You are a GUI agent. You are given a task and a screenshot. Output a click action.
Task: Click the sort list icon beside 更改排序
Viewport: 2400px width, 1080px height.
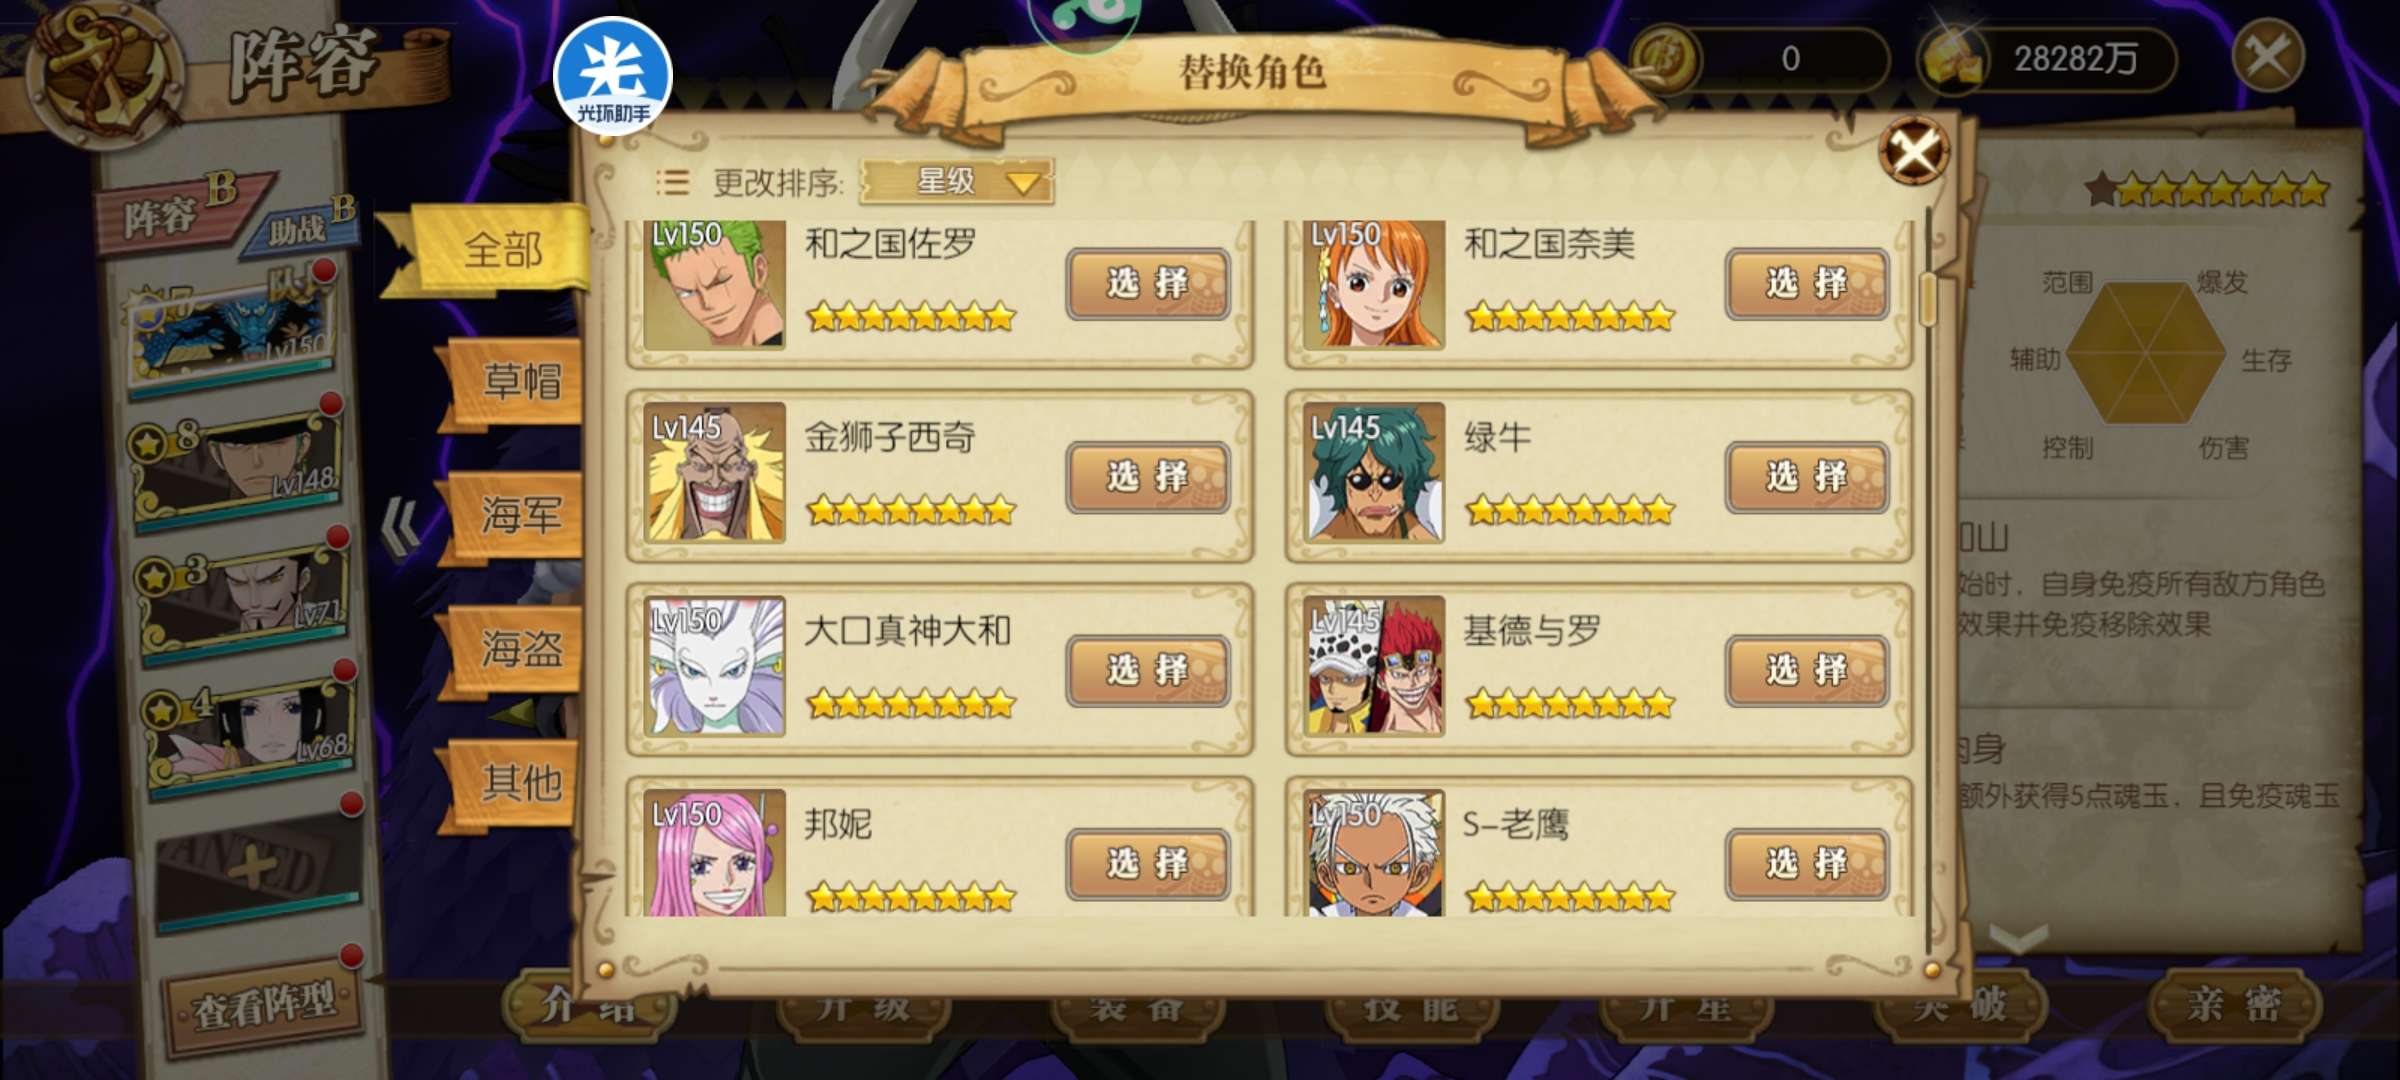click(x=672, y=182)
